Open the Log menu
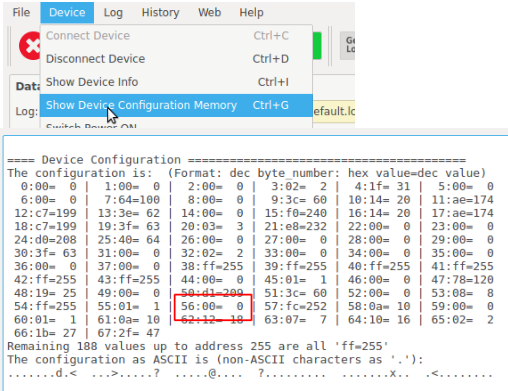The image size is (508, 391). pos(113,12)
